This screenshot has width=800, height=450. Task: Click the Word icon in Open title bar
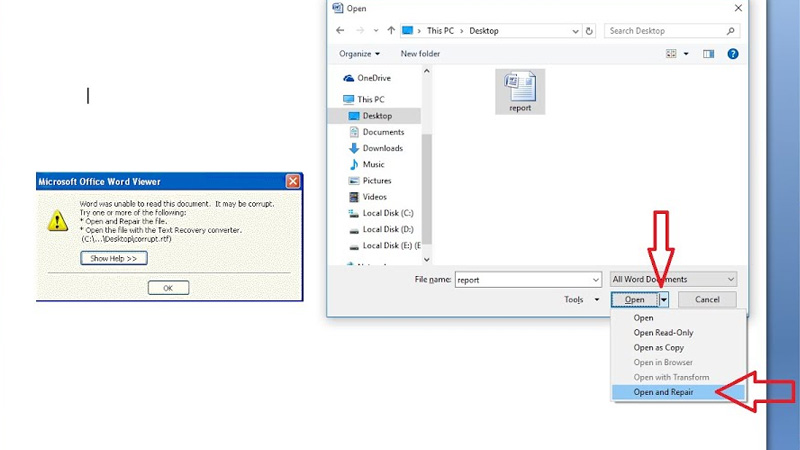337,8
